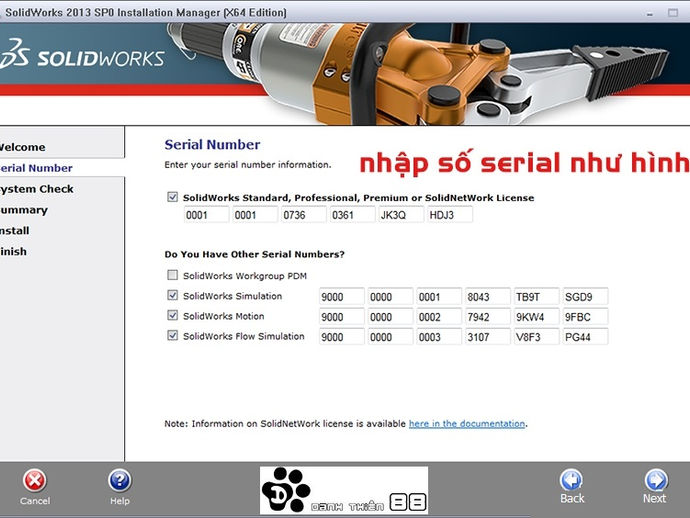Click Motion serial field containing 9KW4
This screenshot has width=690, height=518.
point(536,317)
